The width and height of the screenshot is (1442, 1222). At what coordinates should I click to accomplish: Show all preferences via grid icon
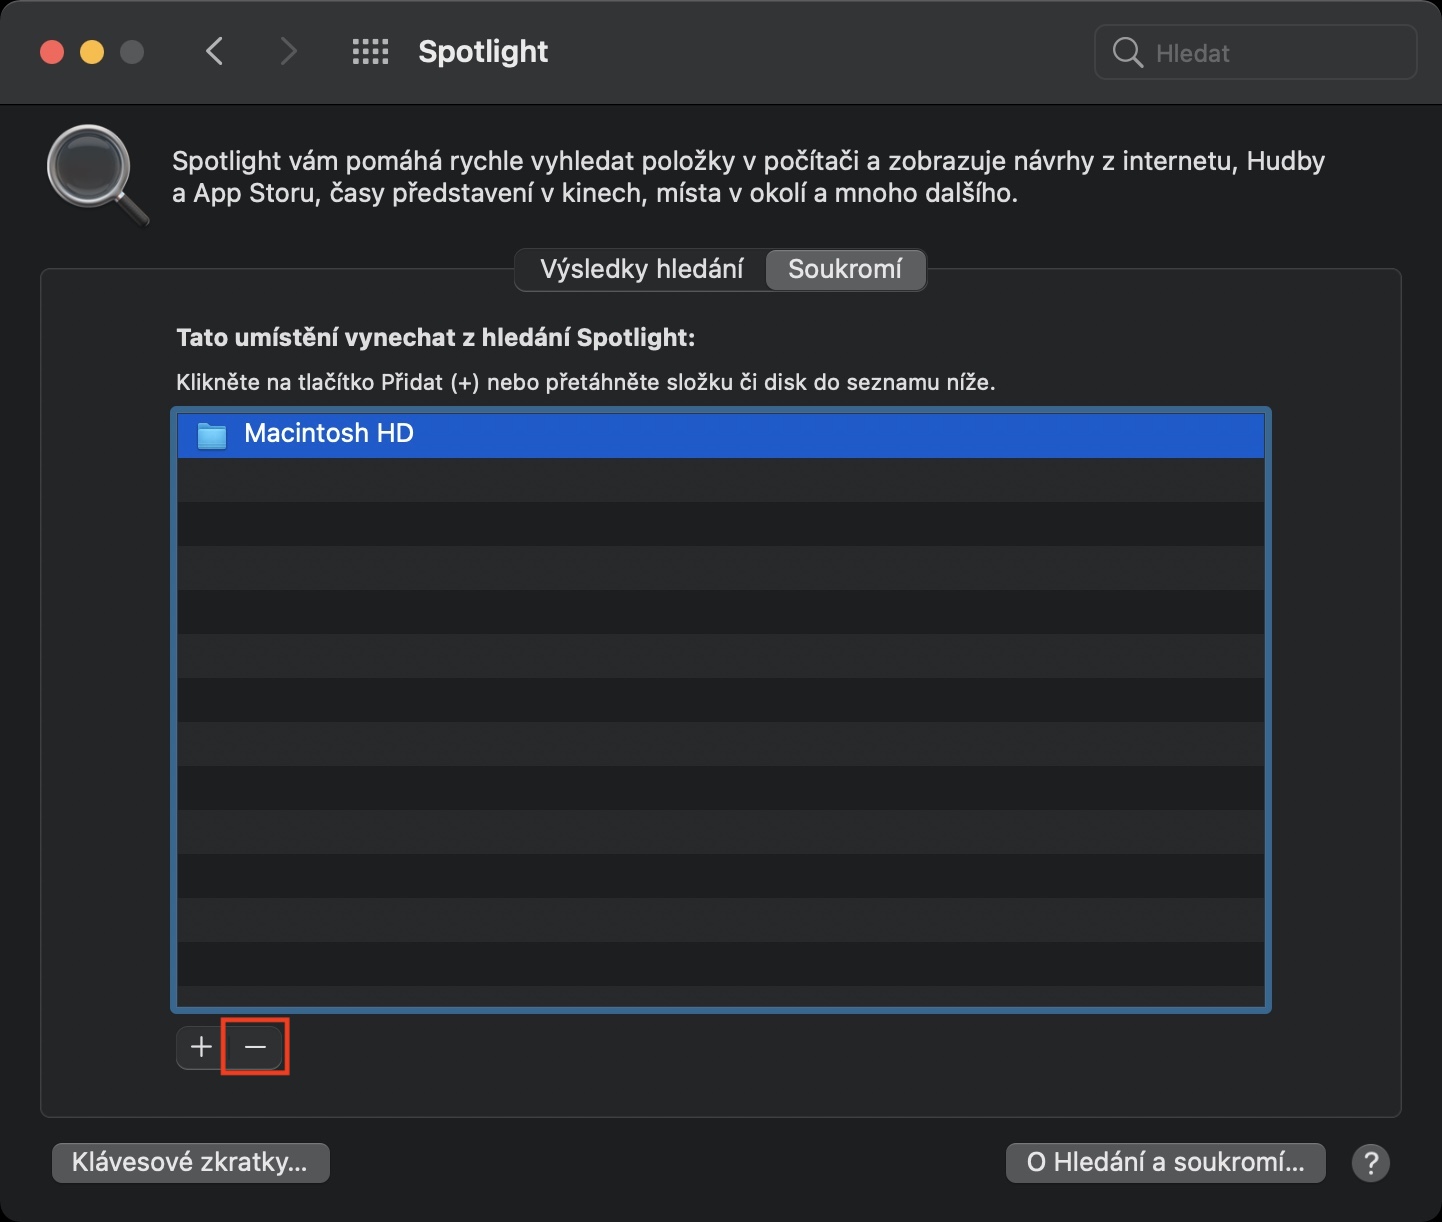[x=370, y=52]
